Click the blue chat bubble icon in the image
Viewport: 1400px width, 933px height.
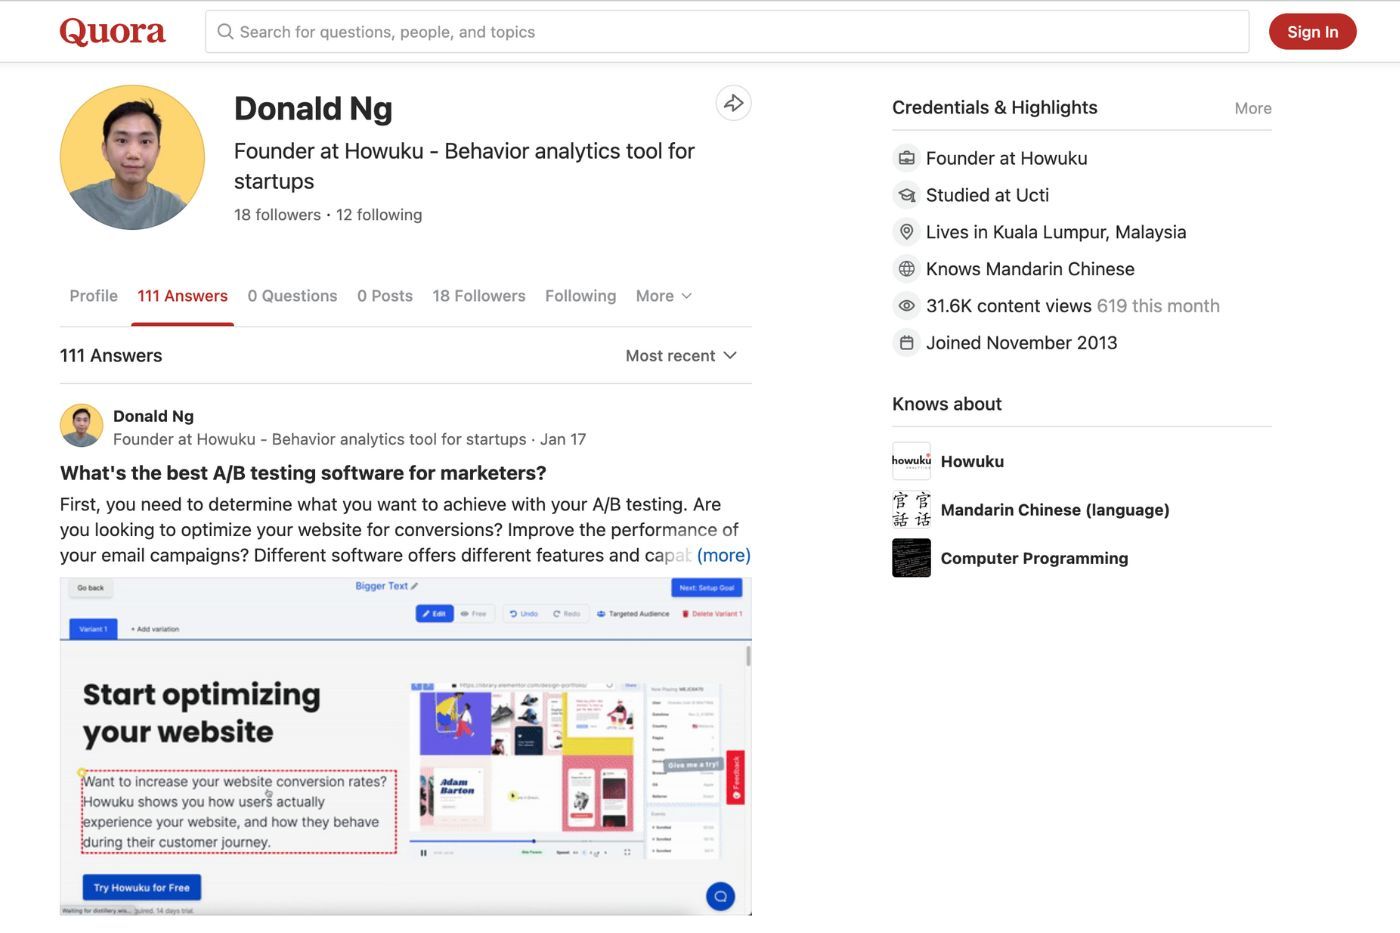pos(720,896)
